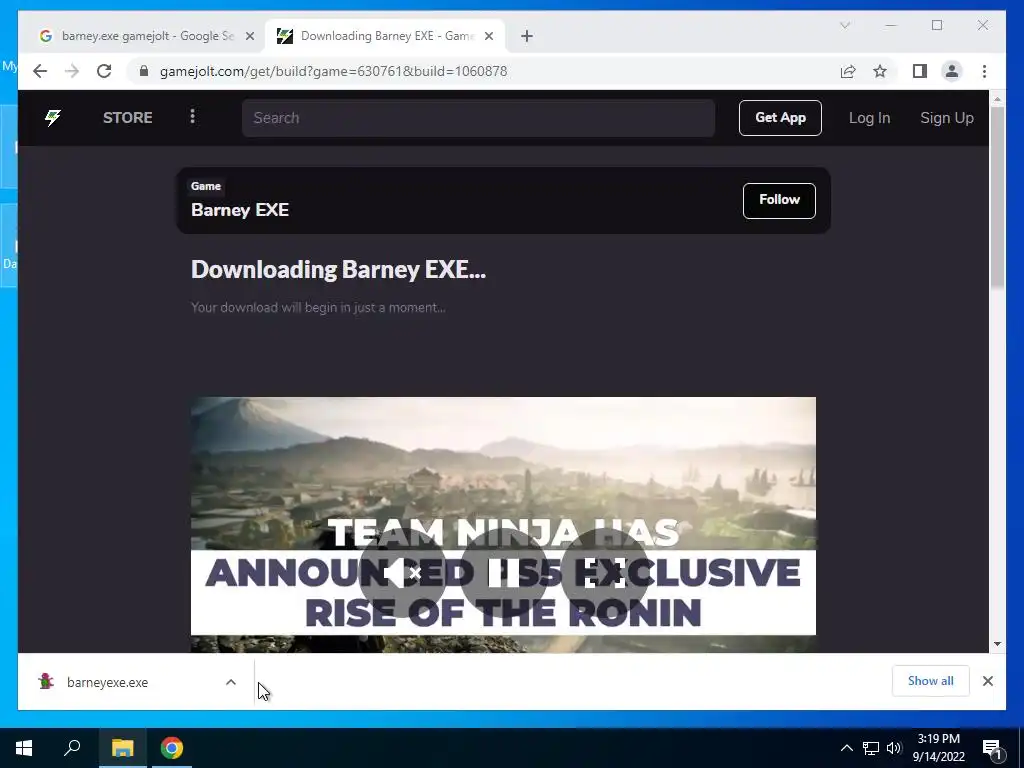
Task: Click the scrollbar up arrow
Action: [997, 99]
